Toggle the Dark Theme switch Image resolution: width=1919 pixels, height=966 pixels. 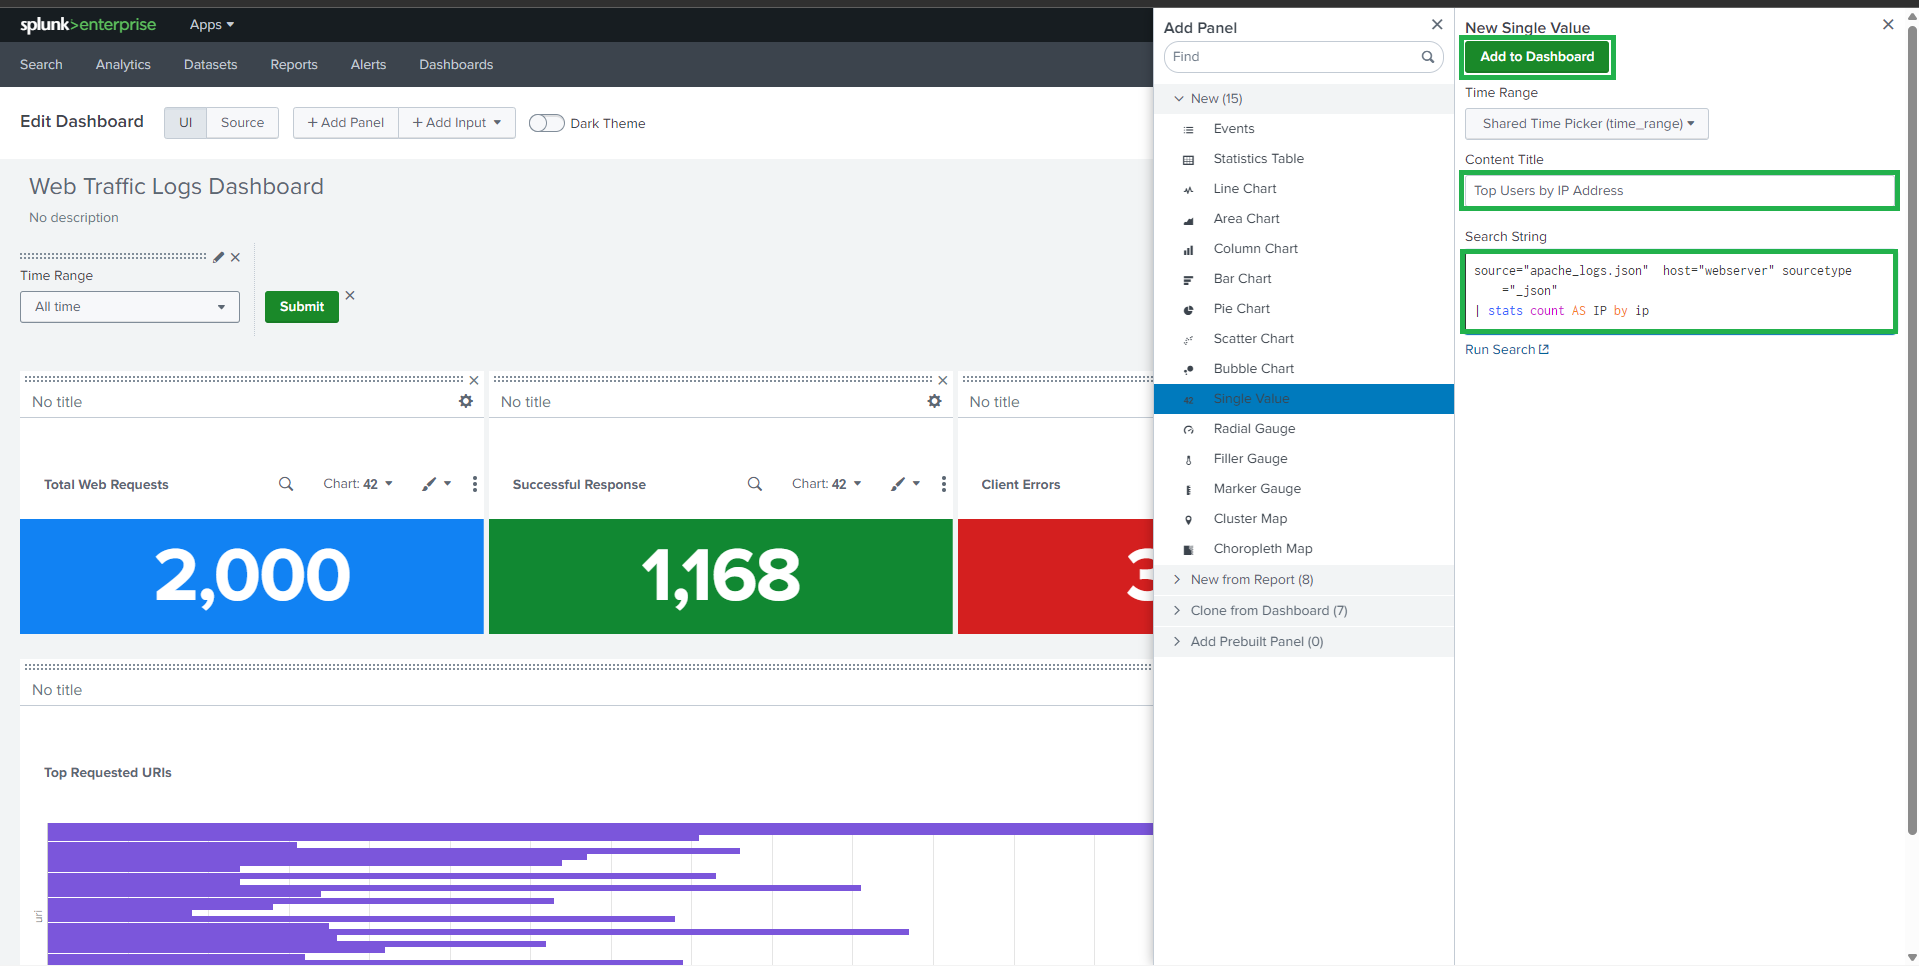pos(546,123)
